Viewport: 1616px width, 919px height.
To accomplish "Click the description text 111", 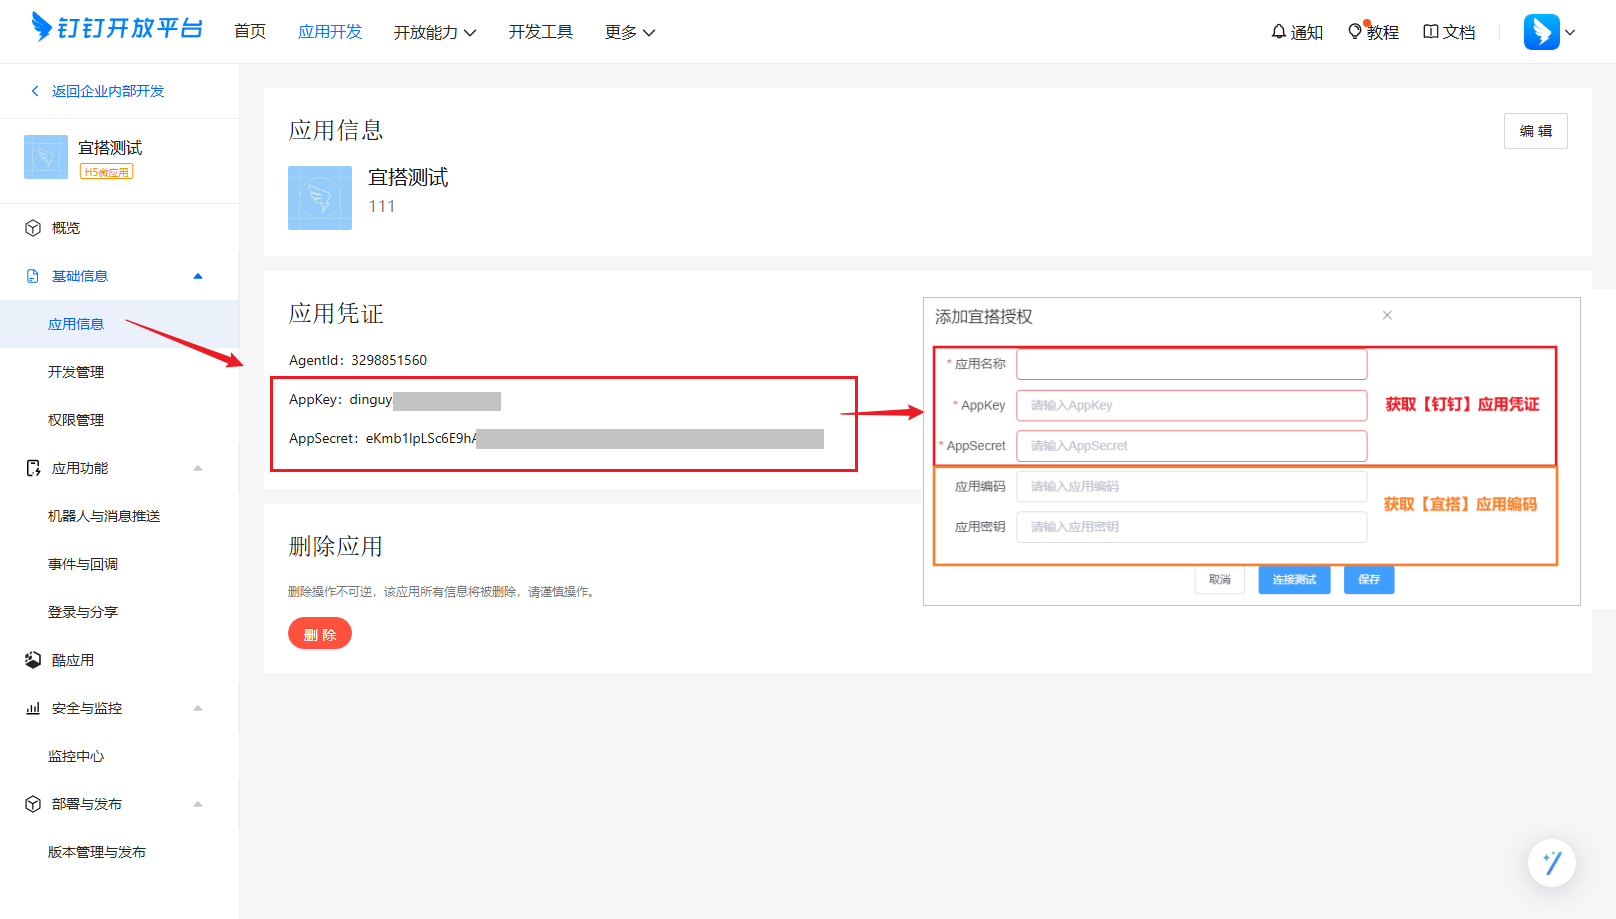I will click(x=382, y=206).
